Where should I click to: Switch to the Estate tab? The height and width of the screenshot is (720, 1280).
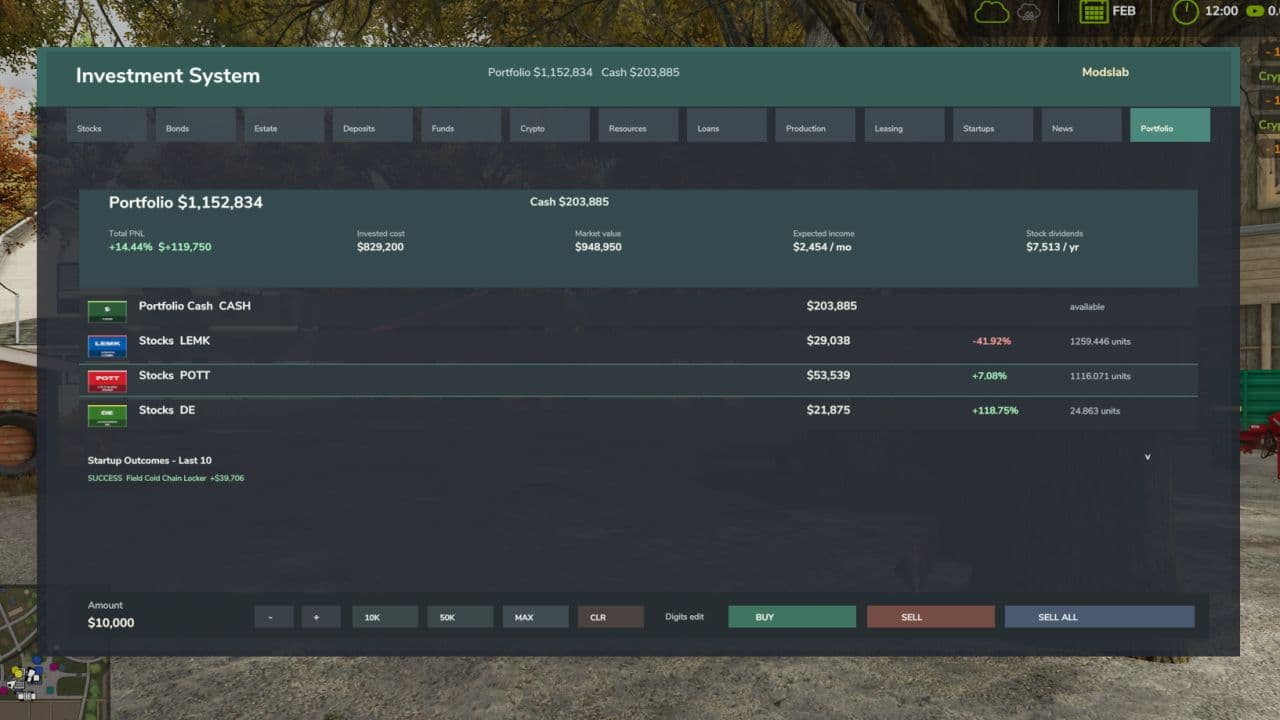click(x=283, y=125)
